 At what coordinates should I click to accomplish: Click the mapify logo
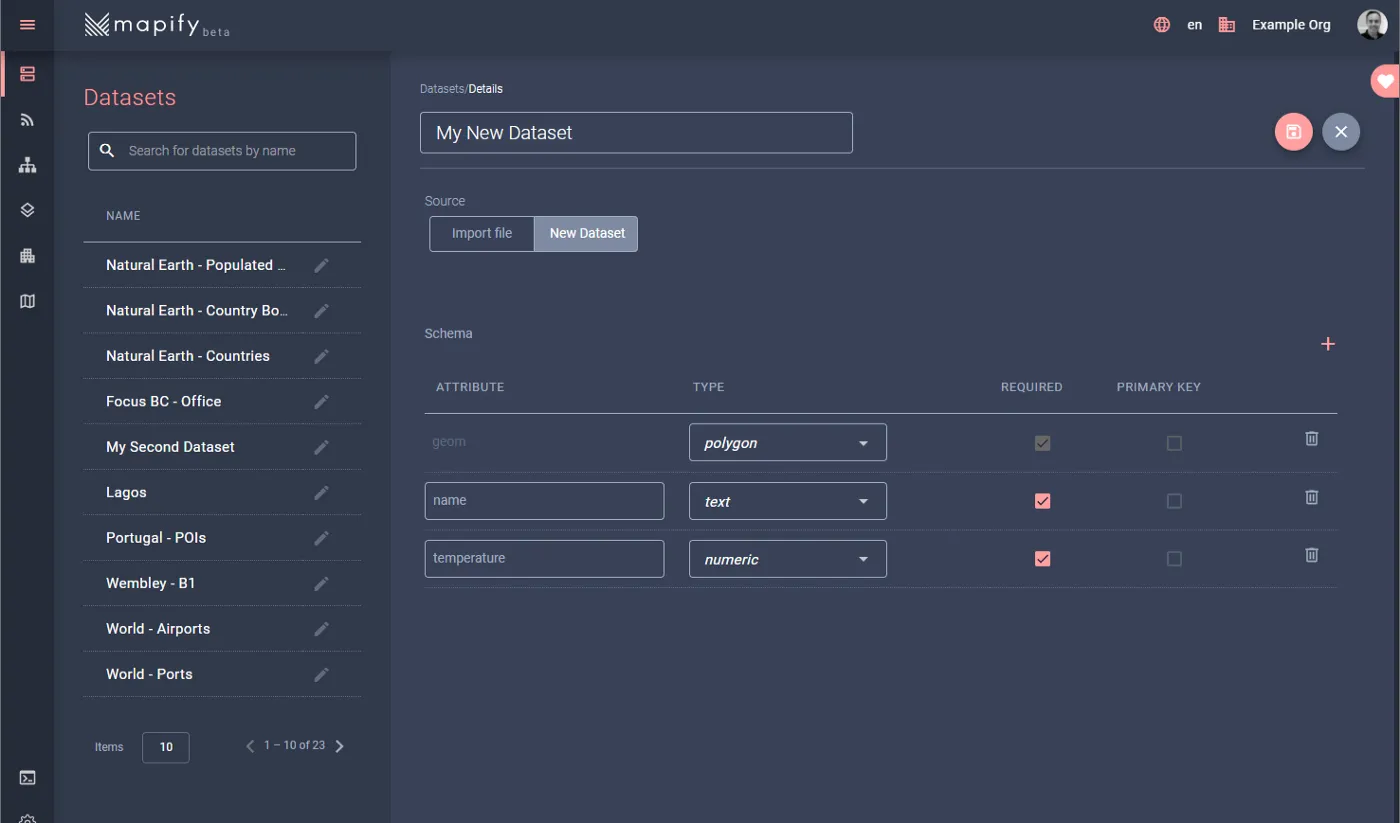click(x=157, y=25)
